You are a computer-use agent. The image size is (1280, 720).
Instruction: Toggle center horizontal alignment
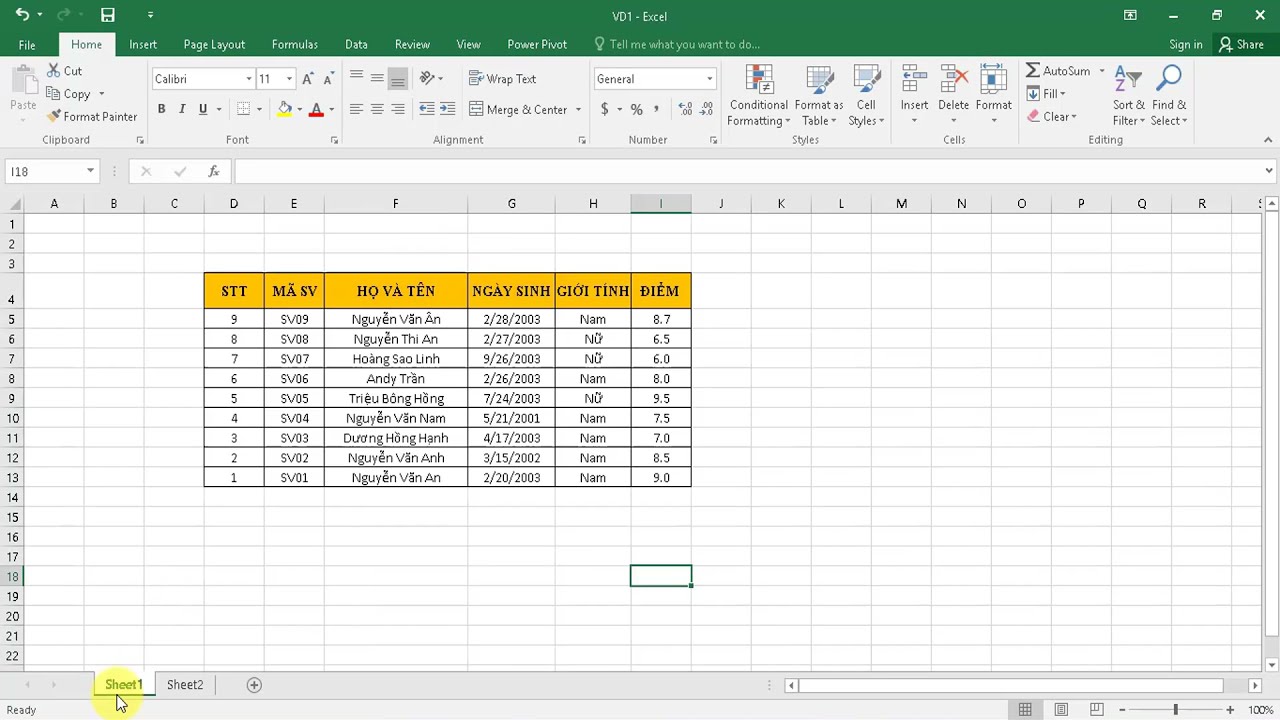point(377,109)
